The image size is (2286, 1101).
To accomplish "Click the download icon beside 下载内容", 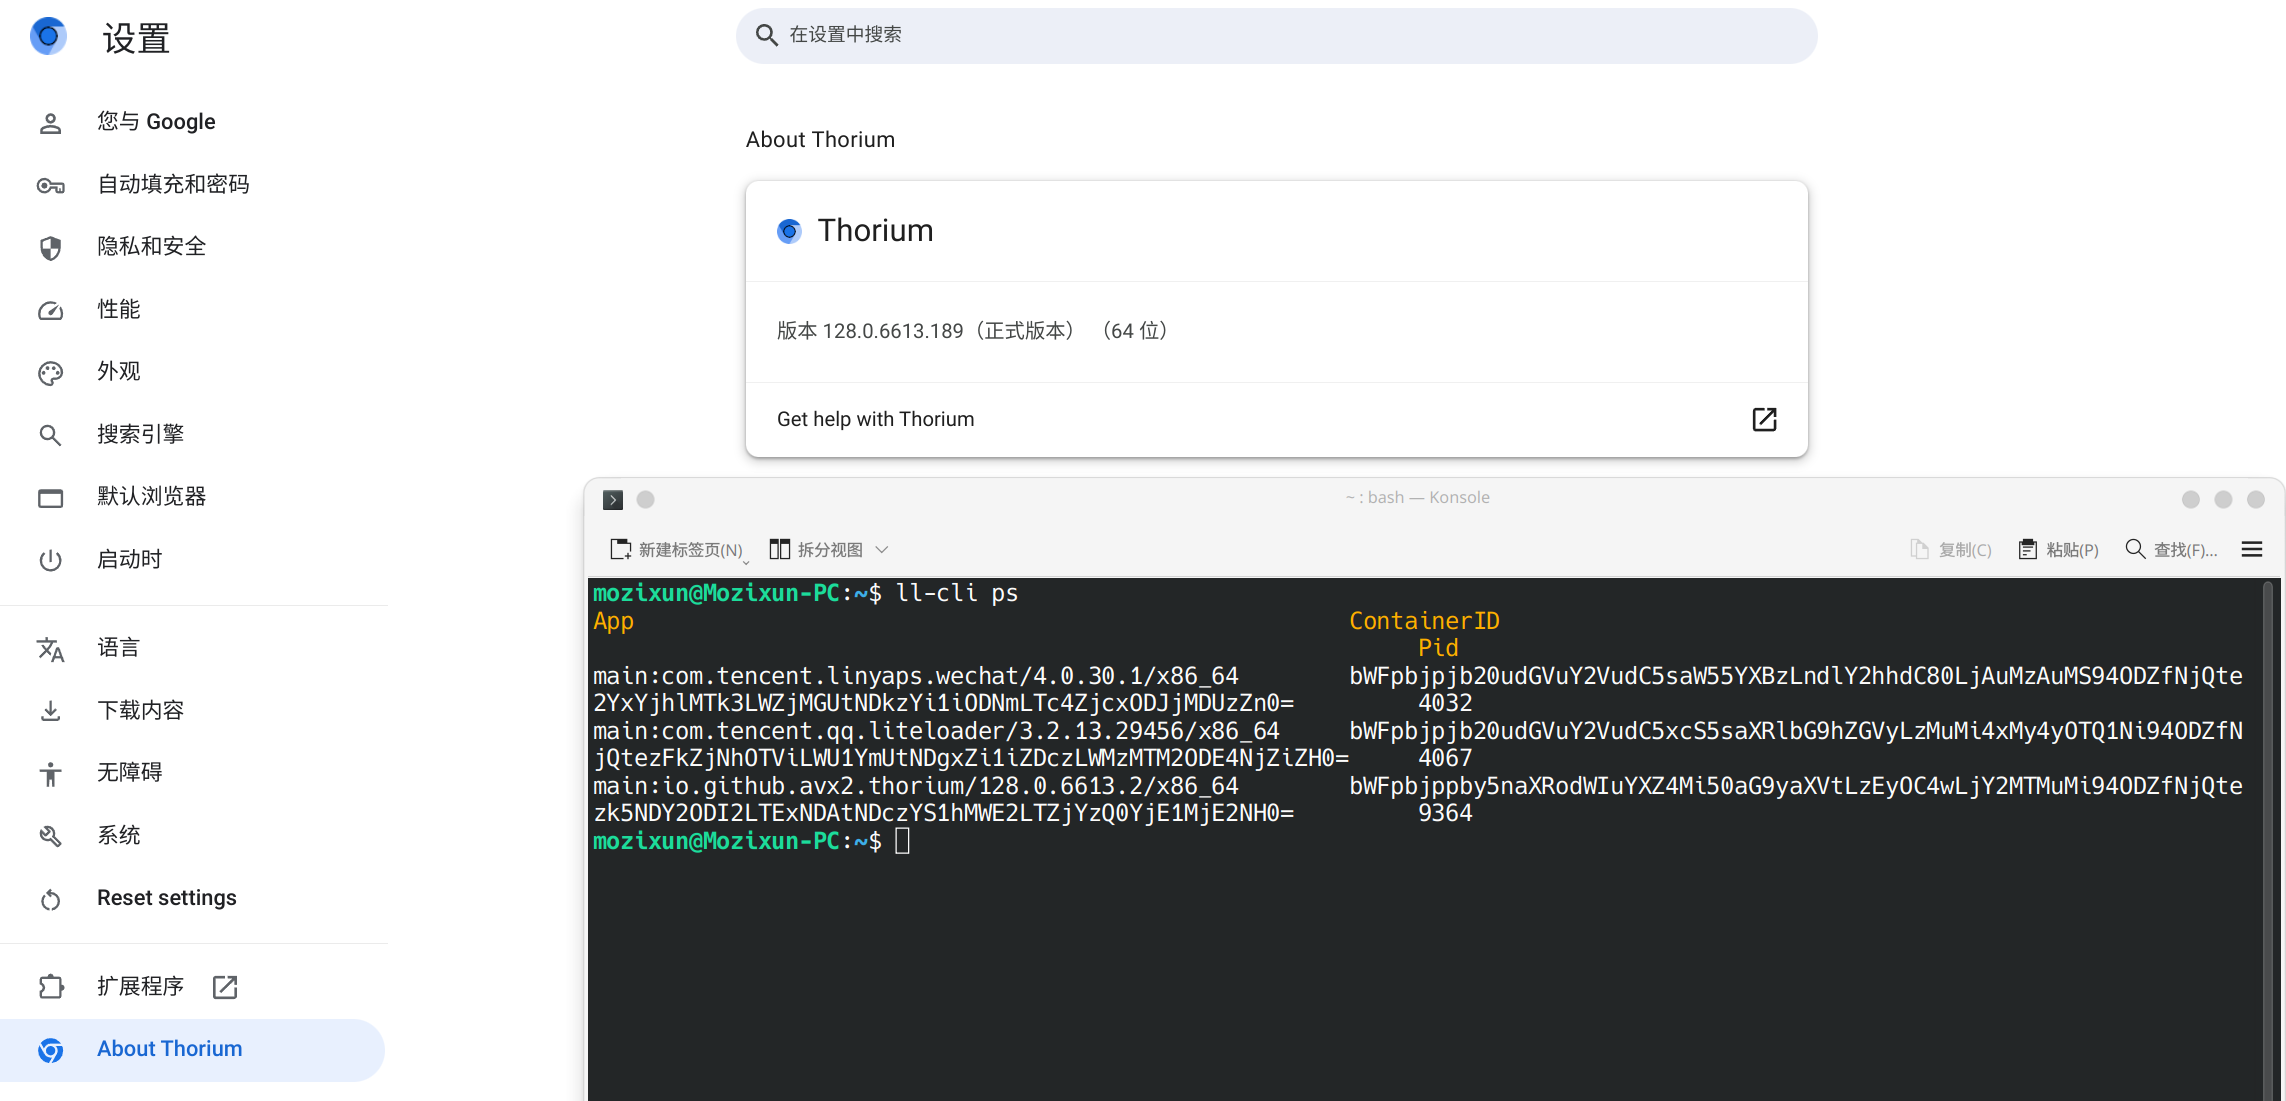I will [50, 711].
